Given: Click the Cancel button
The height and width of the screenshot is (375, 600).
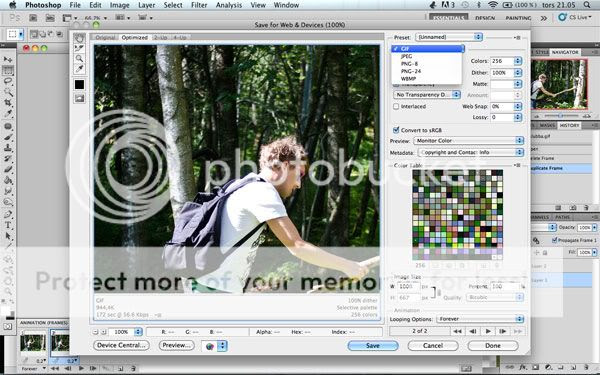Looking at the screenshot, I should (433, 346).
